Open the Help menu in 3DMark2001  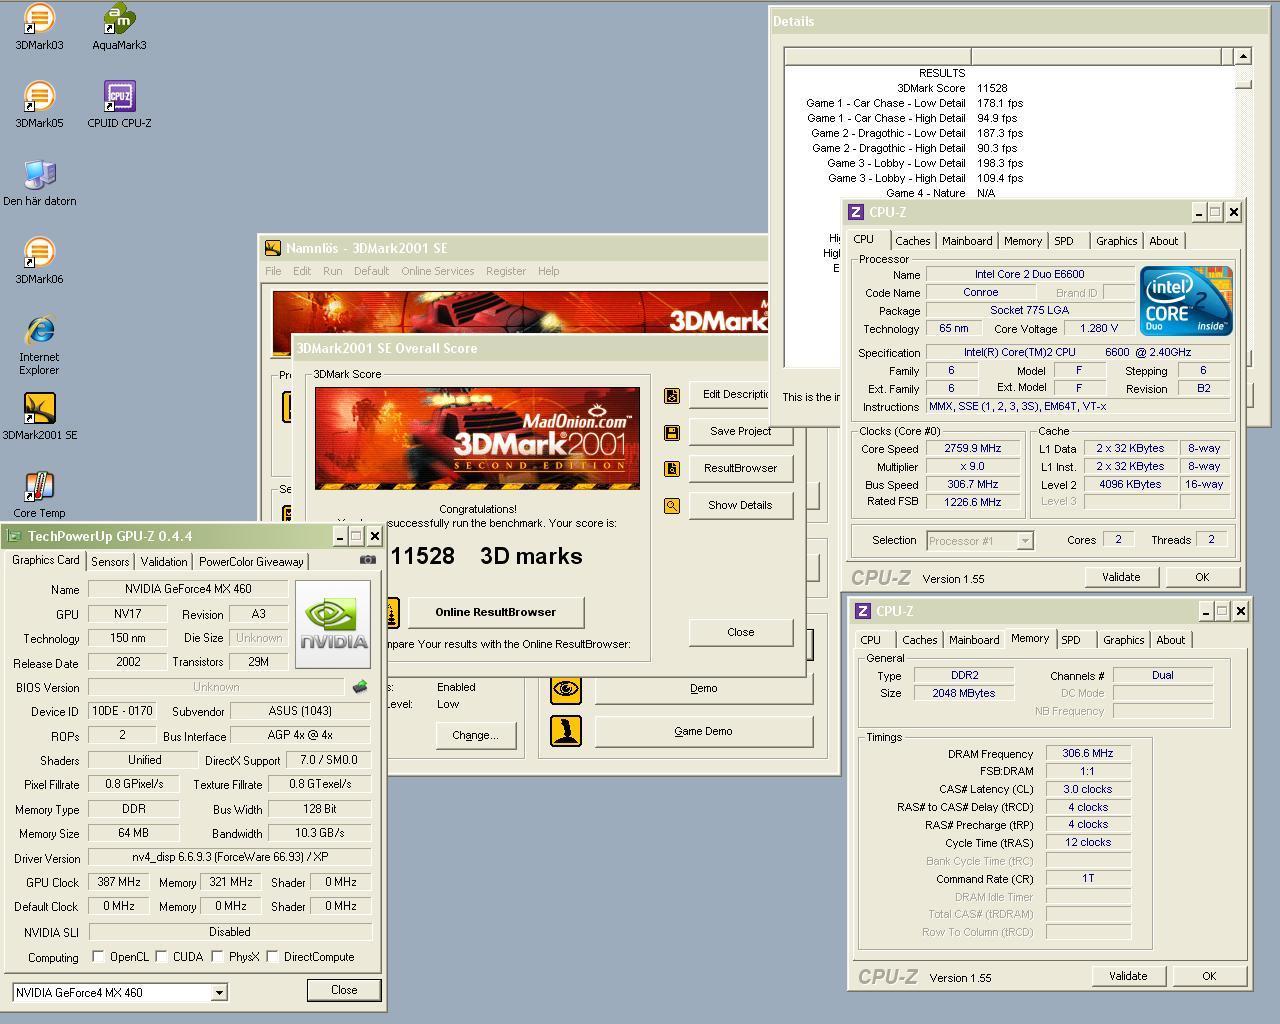(548, 271)
